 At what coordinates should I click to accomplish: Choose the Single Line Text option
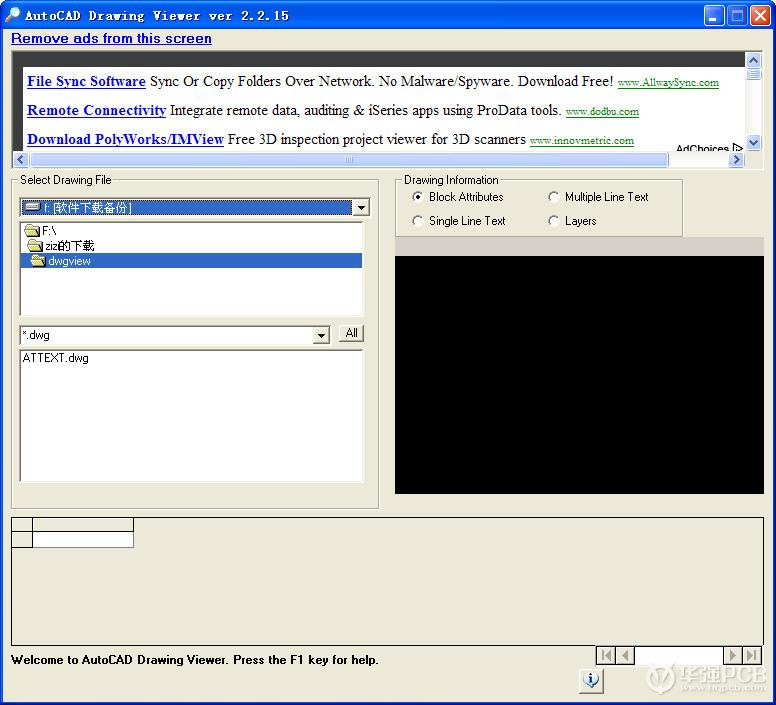click(418, 221)
